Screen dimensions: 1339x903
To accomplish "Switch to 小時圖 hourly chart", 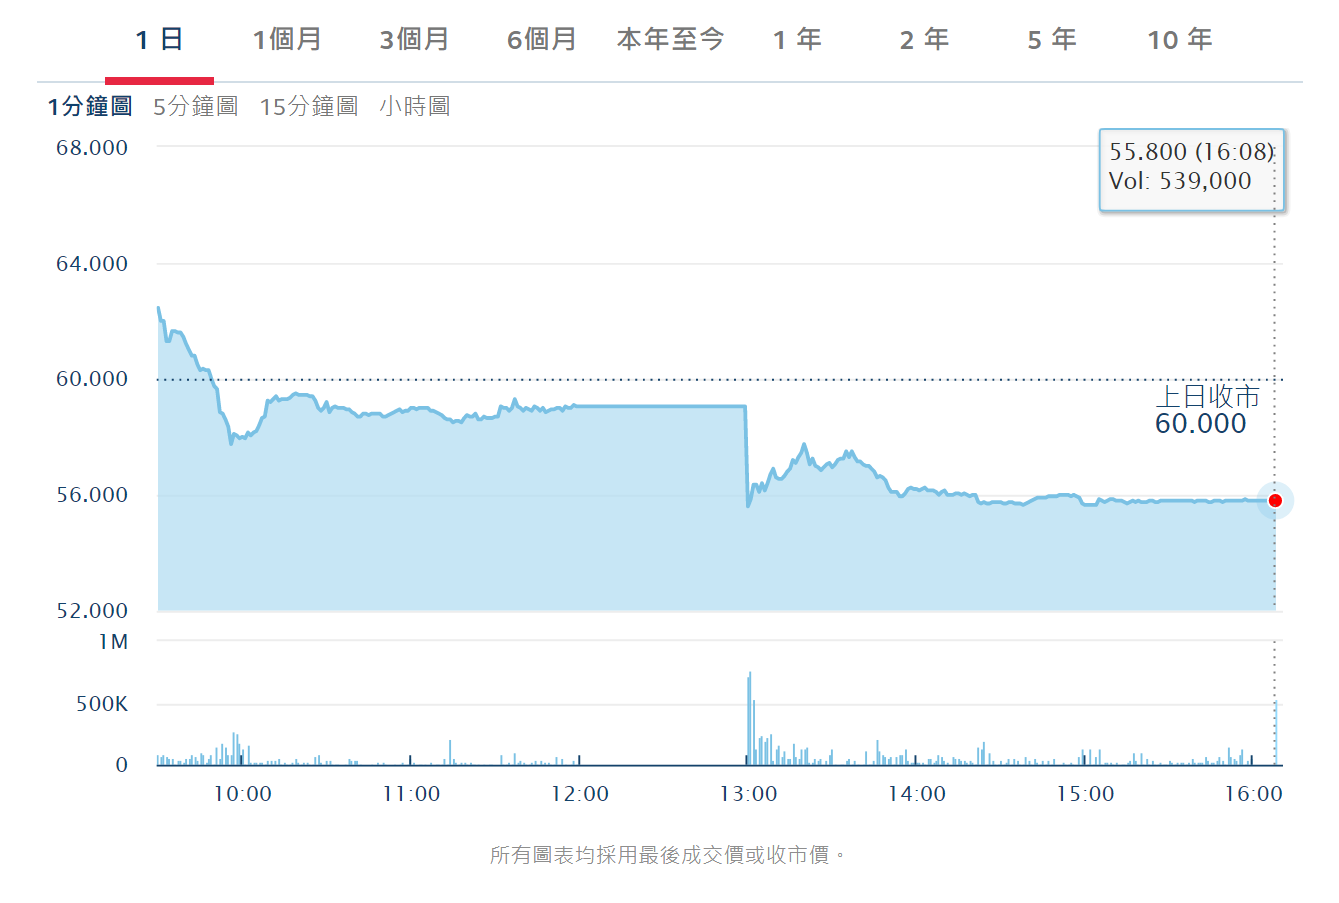I will pos(415,106).
